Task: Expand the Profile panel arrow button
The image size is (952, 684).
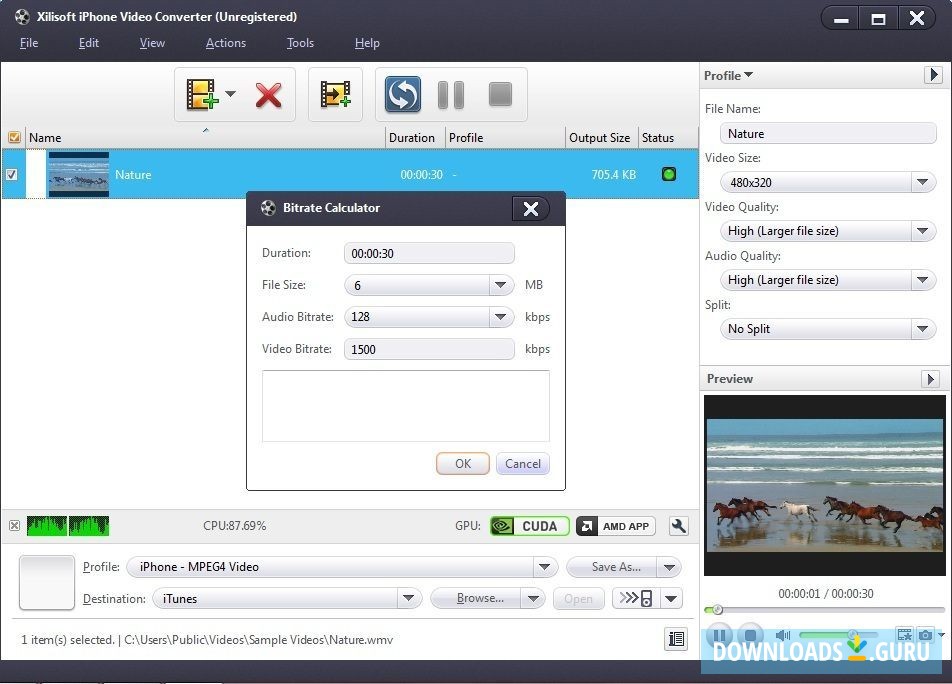Action: tap(933, 75)
